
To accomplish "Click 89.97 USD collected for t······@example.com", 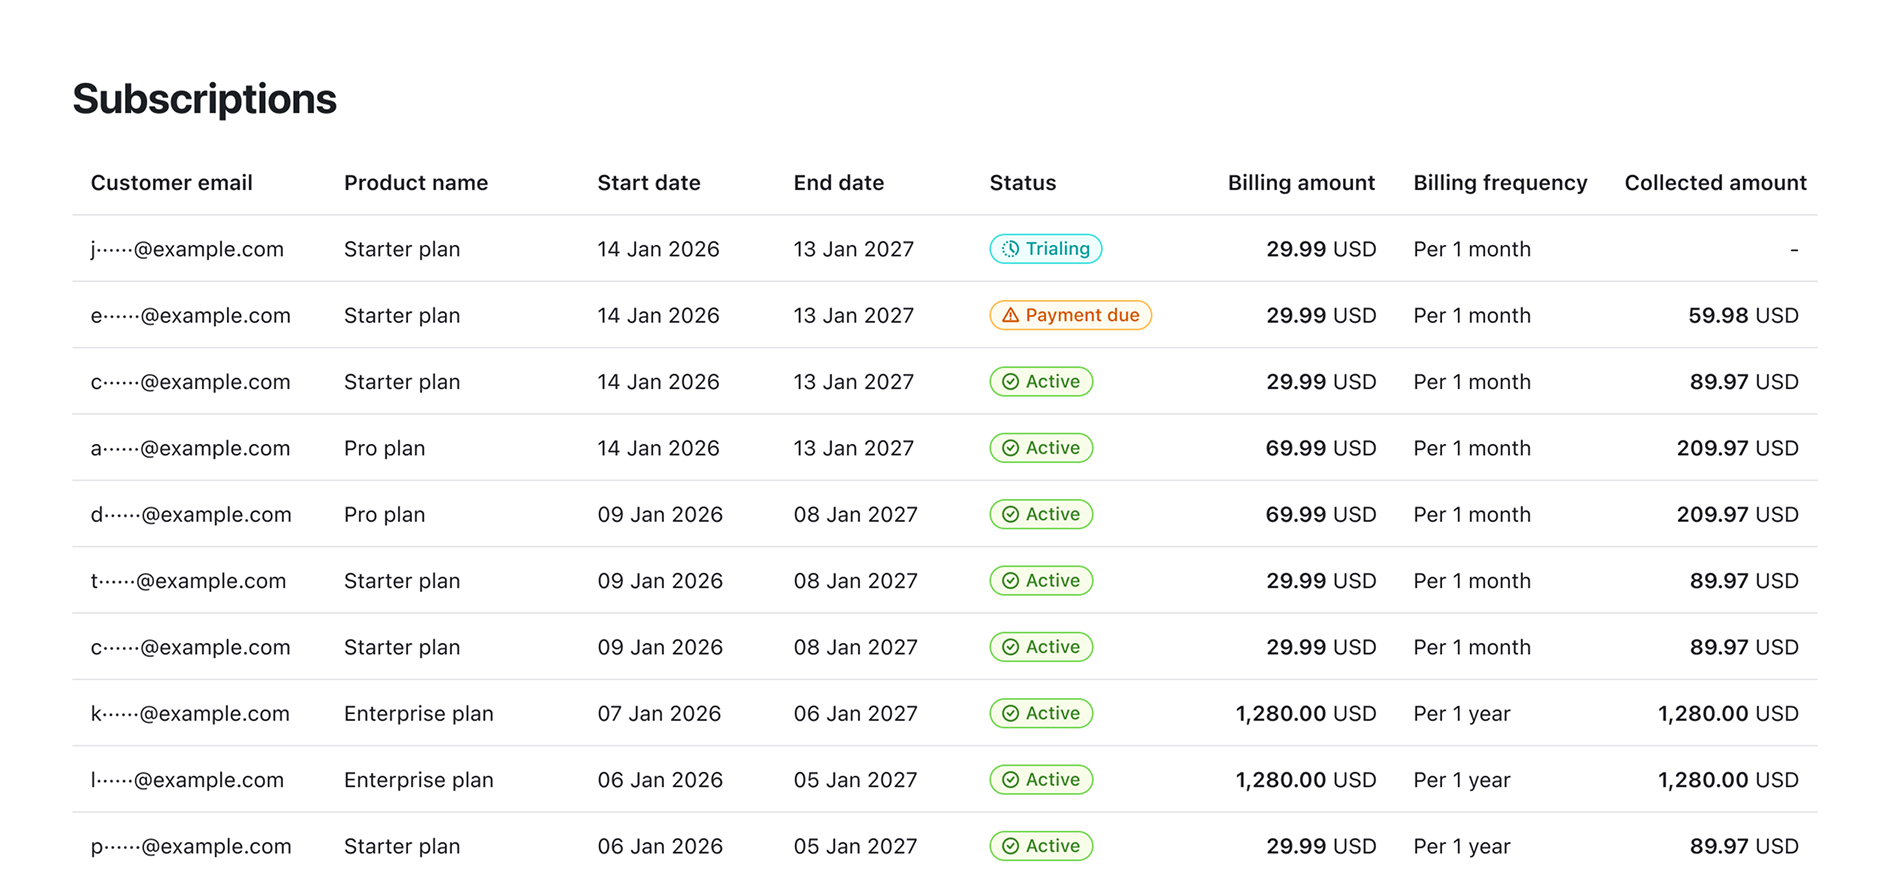I will [1744, 581].
